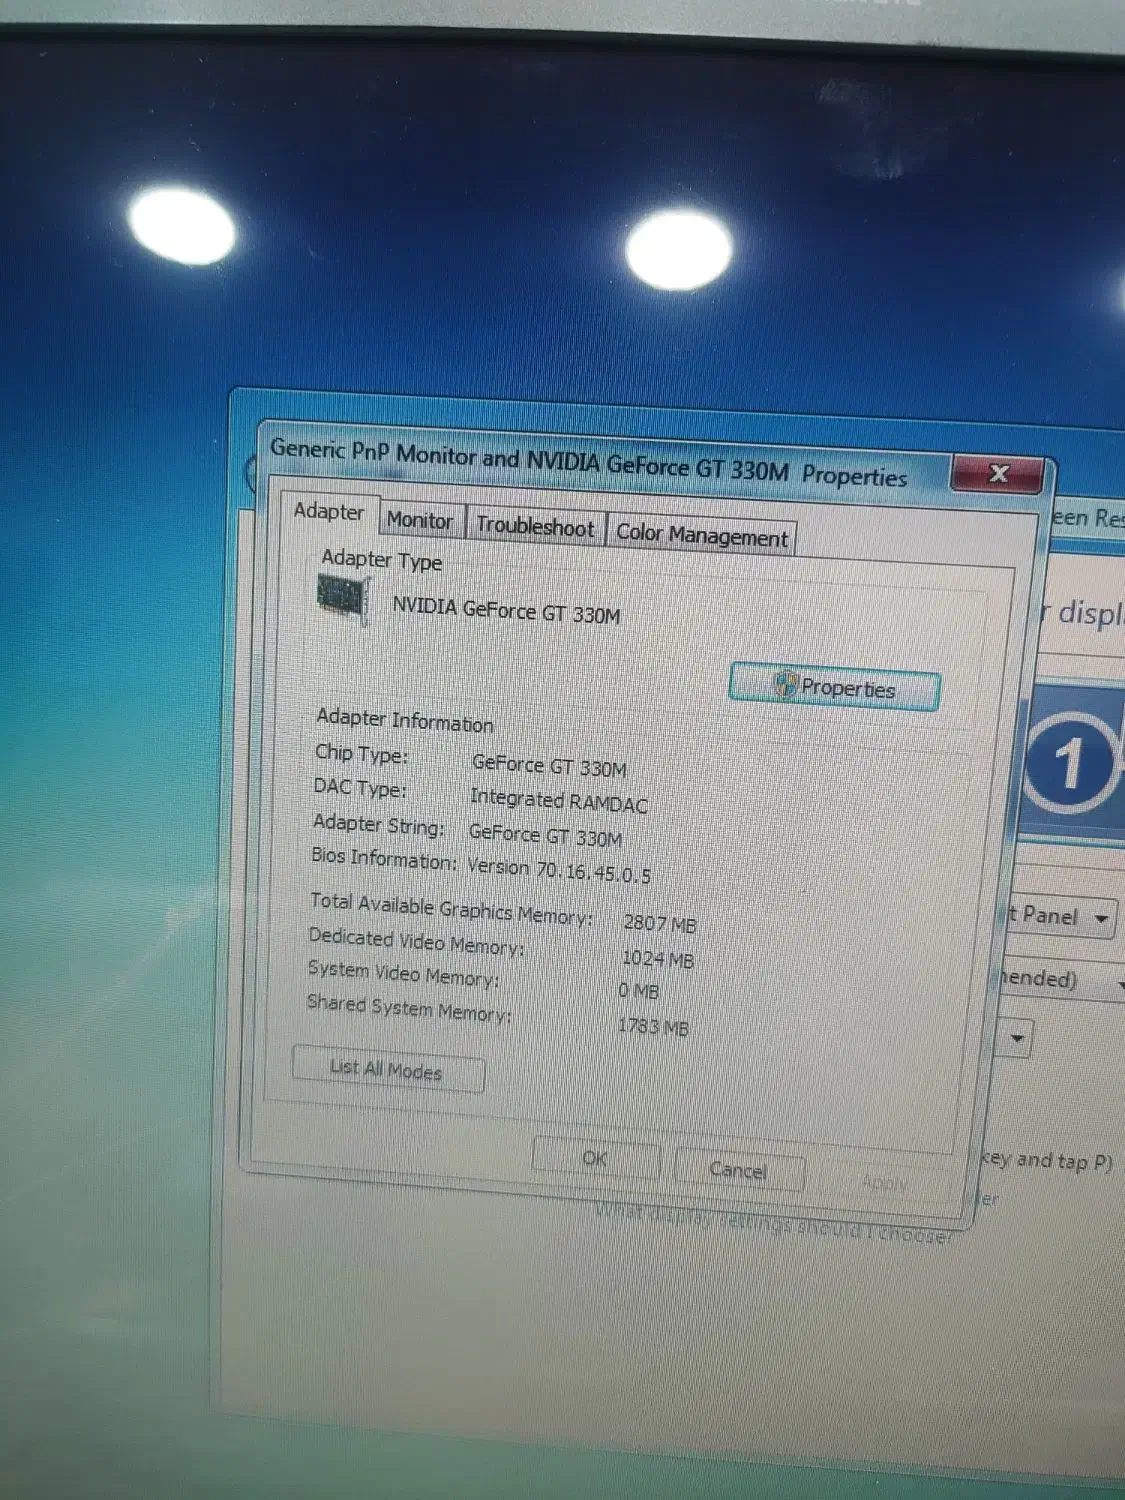
Task: Cancel the adapter properties dialog
Action: [738, 1170]
